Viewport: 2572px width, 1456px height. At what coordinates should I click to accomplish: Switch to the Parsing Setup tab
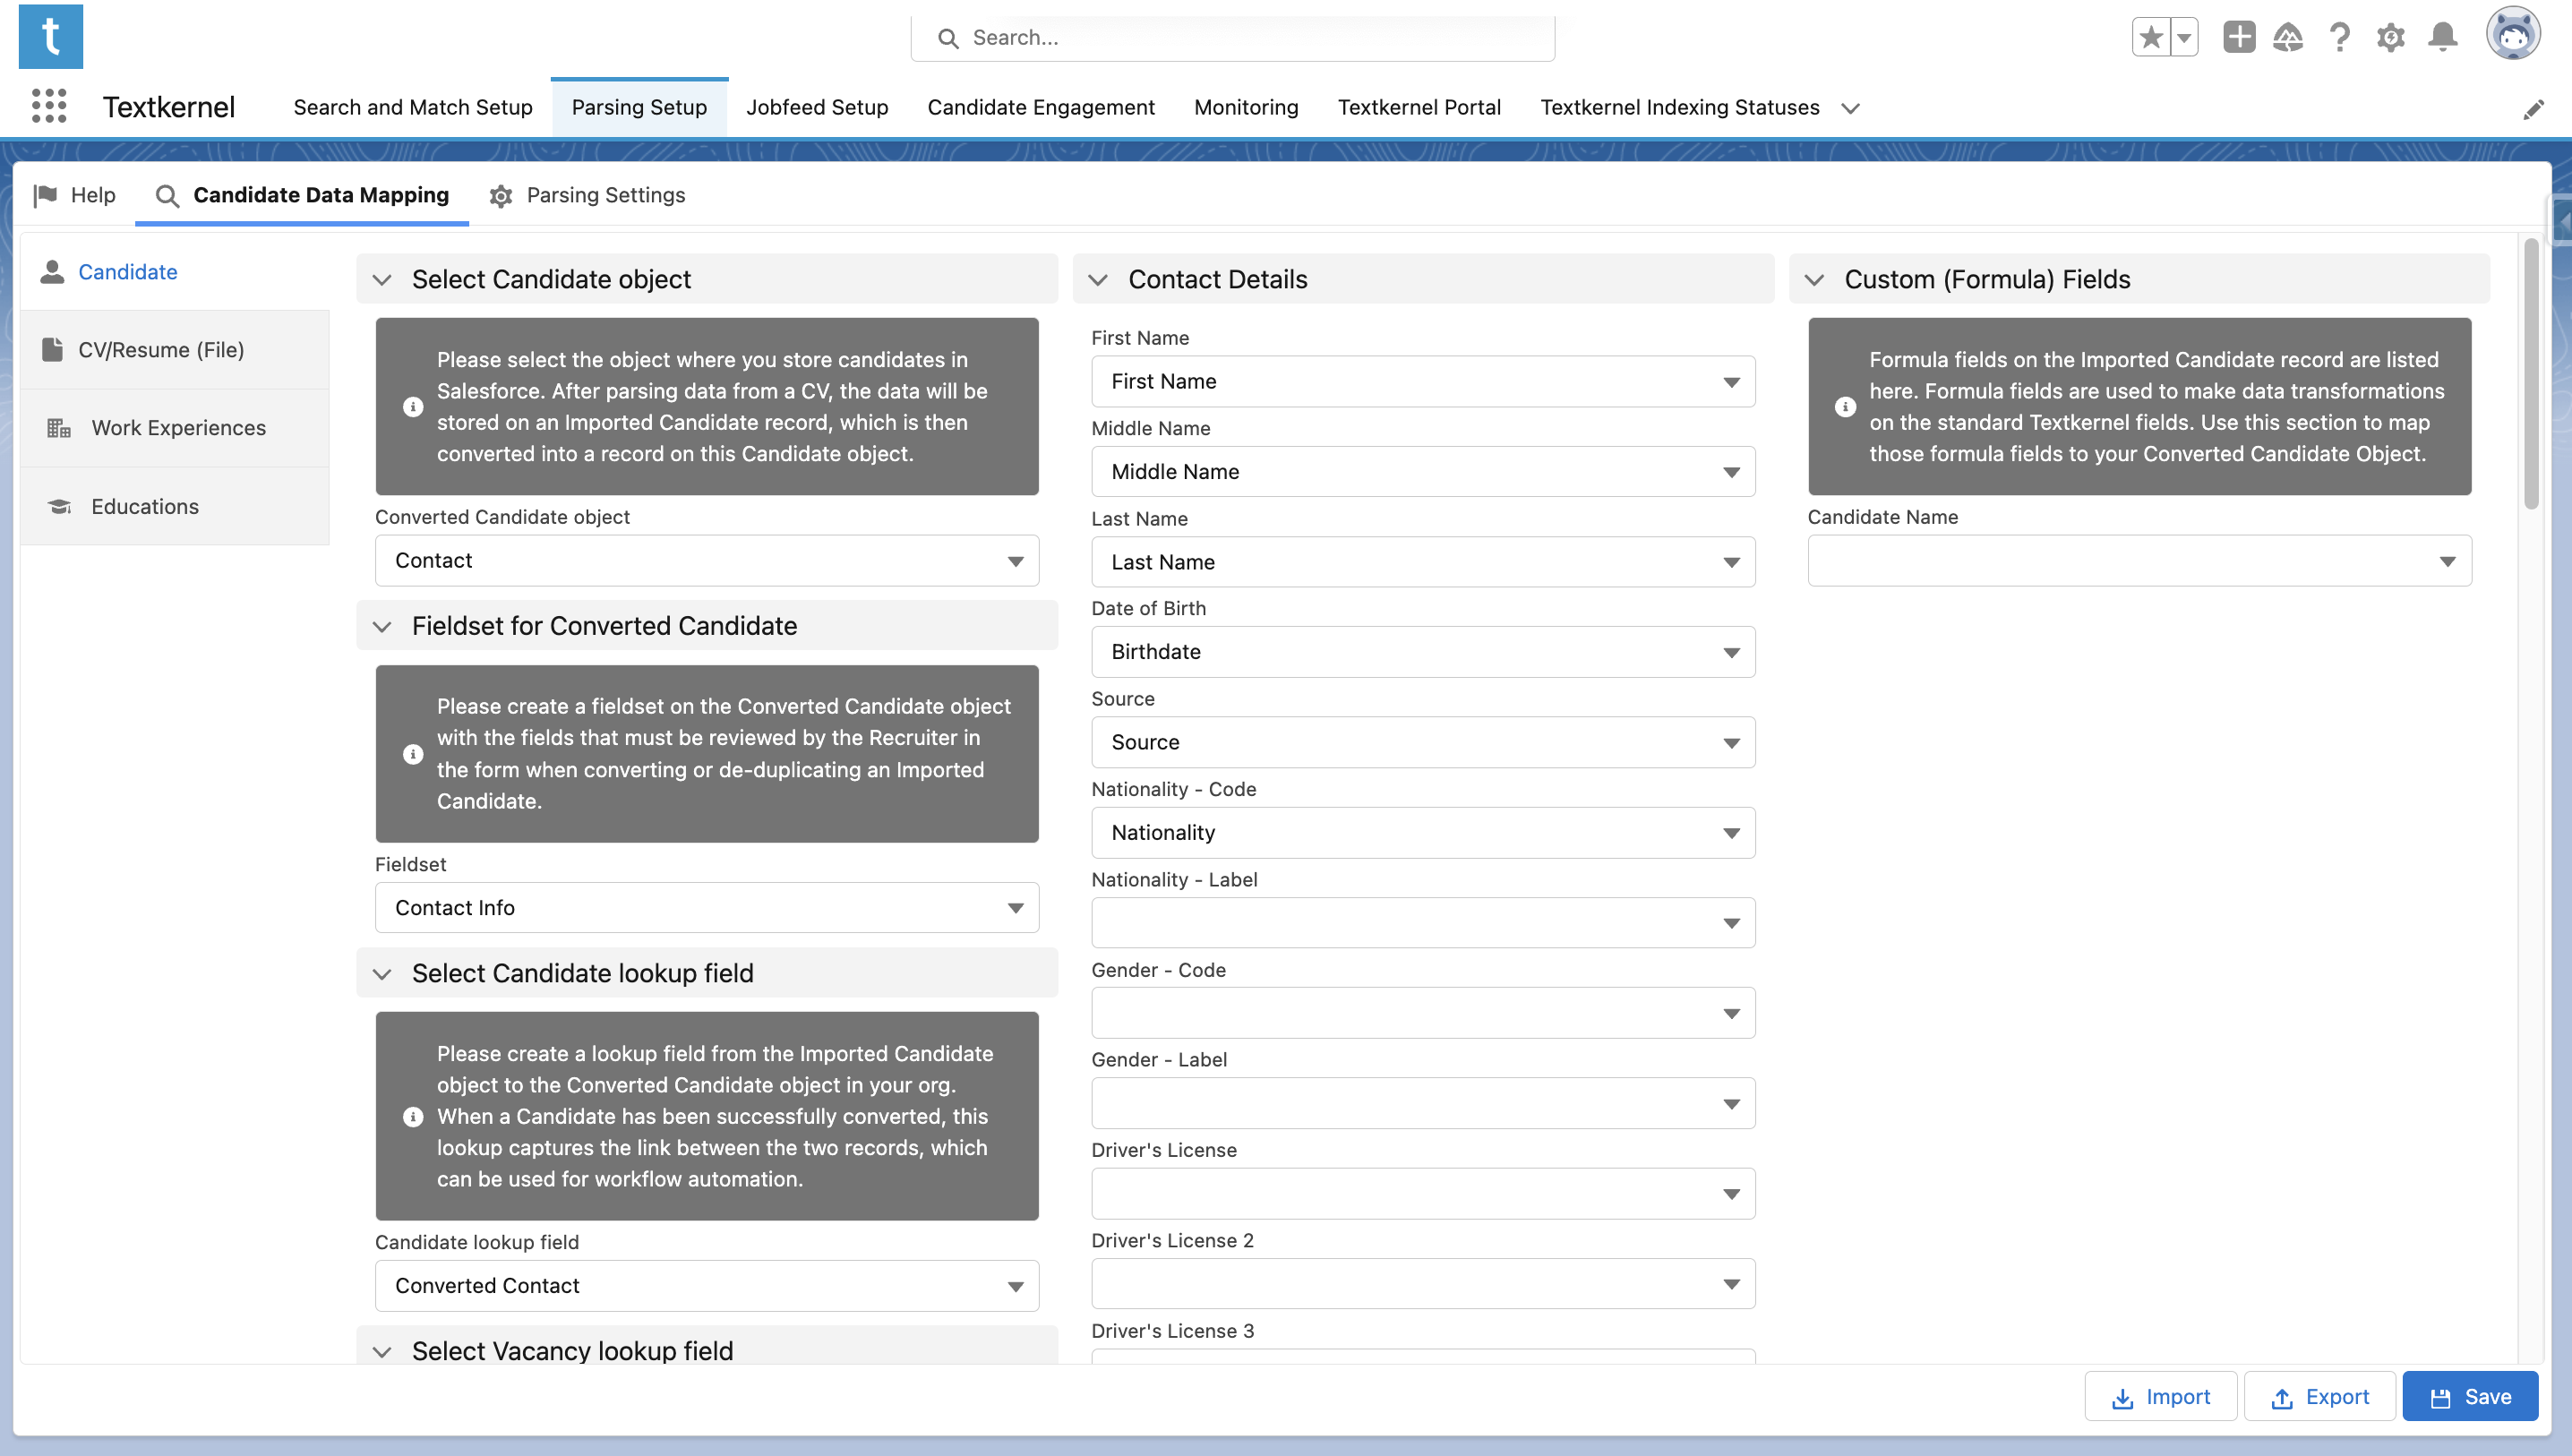[639, 106]
